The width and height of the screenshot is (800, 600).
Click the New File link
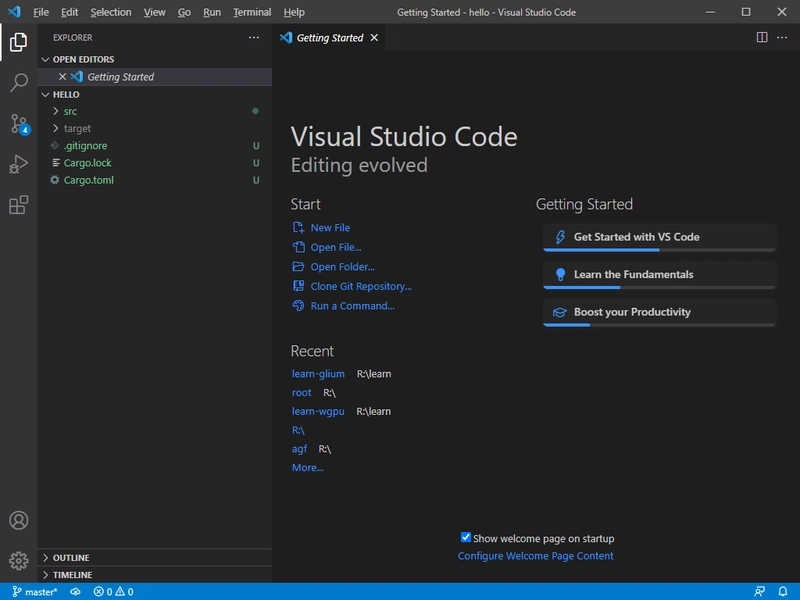coord(330,228)
